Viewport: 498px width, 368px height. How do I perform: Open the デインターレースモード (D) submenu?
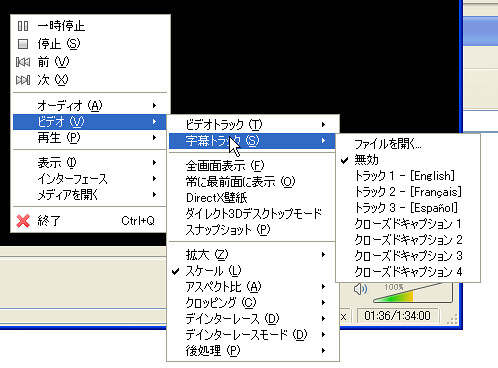[253, 335]
